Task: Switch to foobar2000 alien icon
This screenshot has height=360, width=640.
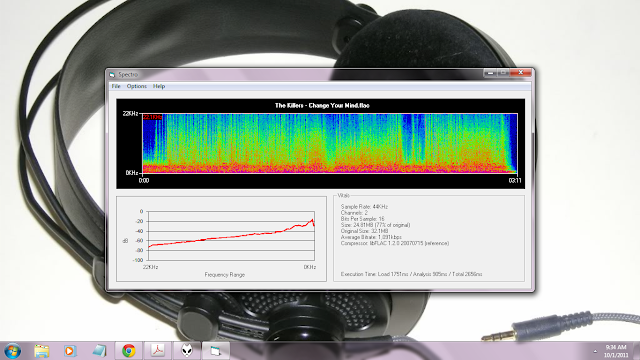Action: [187, 351]
